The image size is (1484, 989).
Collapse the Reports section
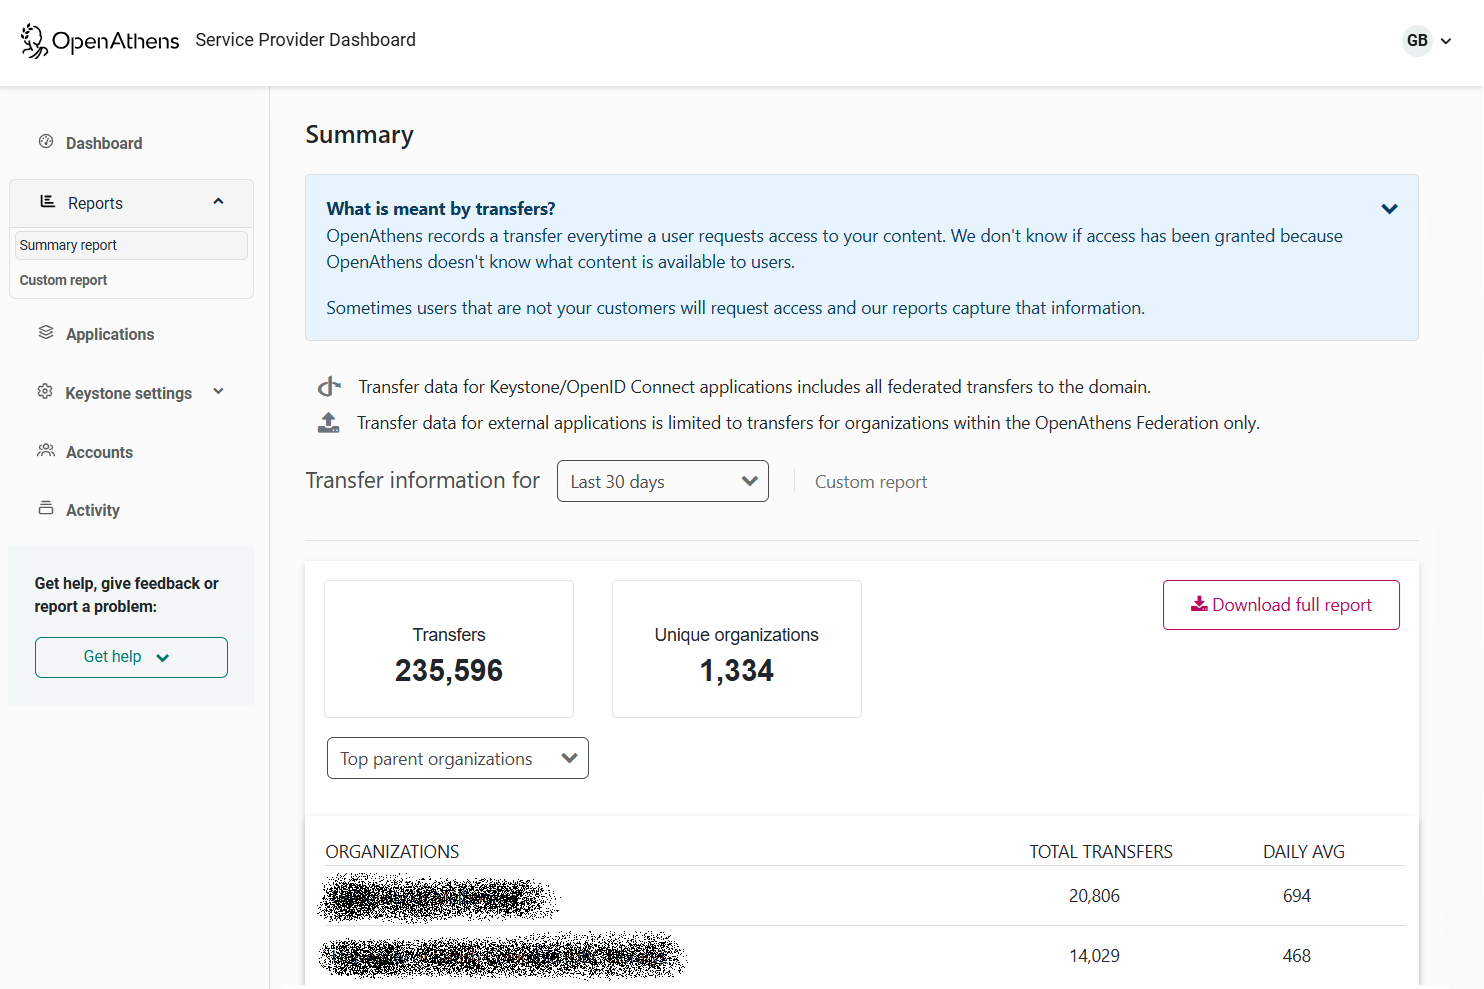218,201
